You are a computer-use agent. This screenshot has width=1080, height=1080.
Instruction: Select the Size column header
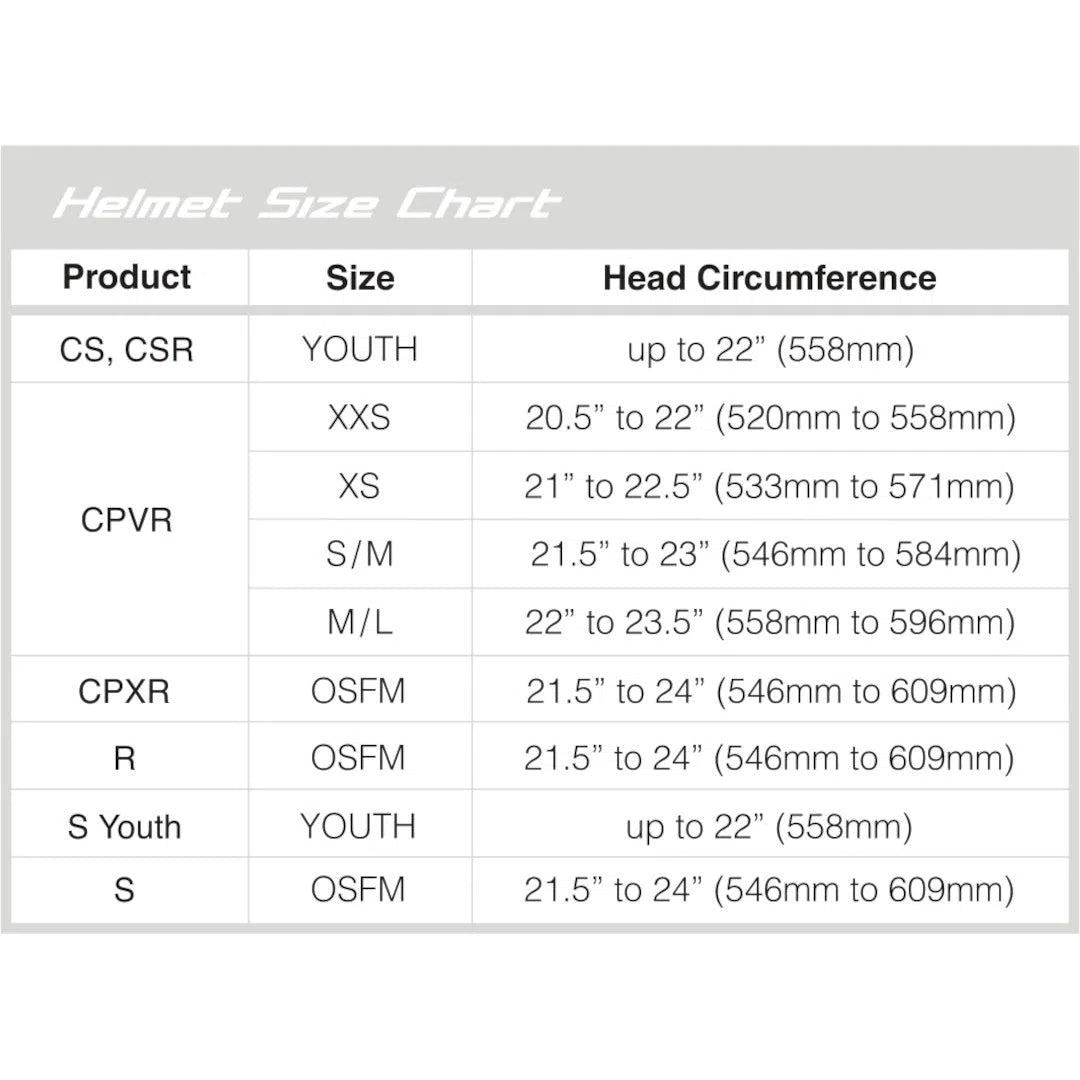pyautogui.click(x=359, y=279)
